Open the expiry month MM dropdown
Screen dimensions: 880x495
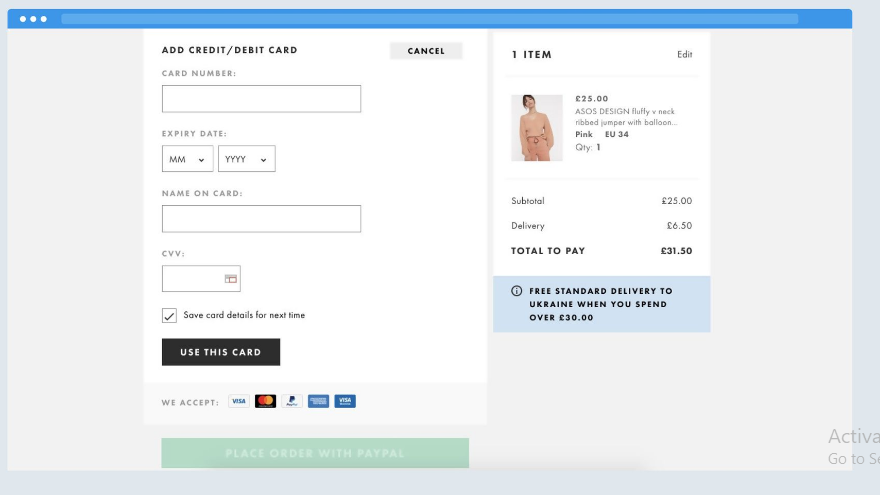(x=187, y=159)
